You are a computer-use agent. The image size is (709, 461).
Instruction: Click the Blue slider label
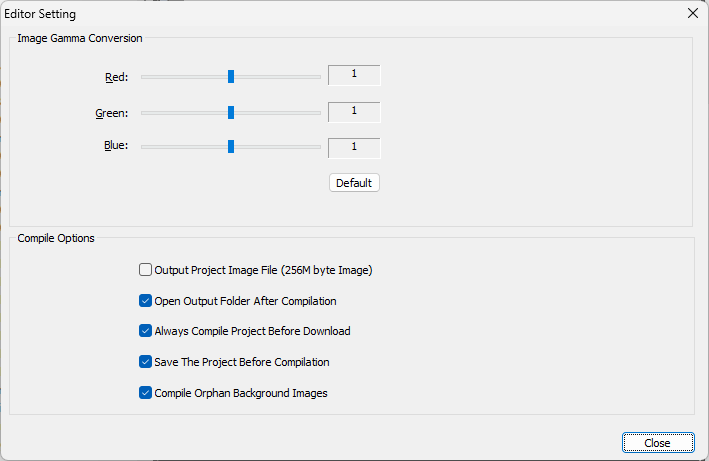click(x=115, y=146)
